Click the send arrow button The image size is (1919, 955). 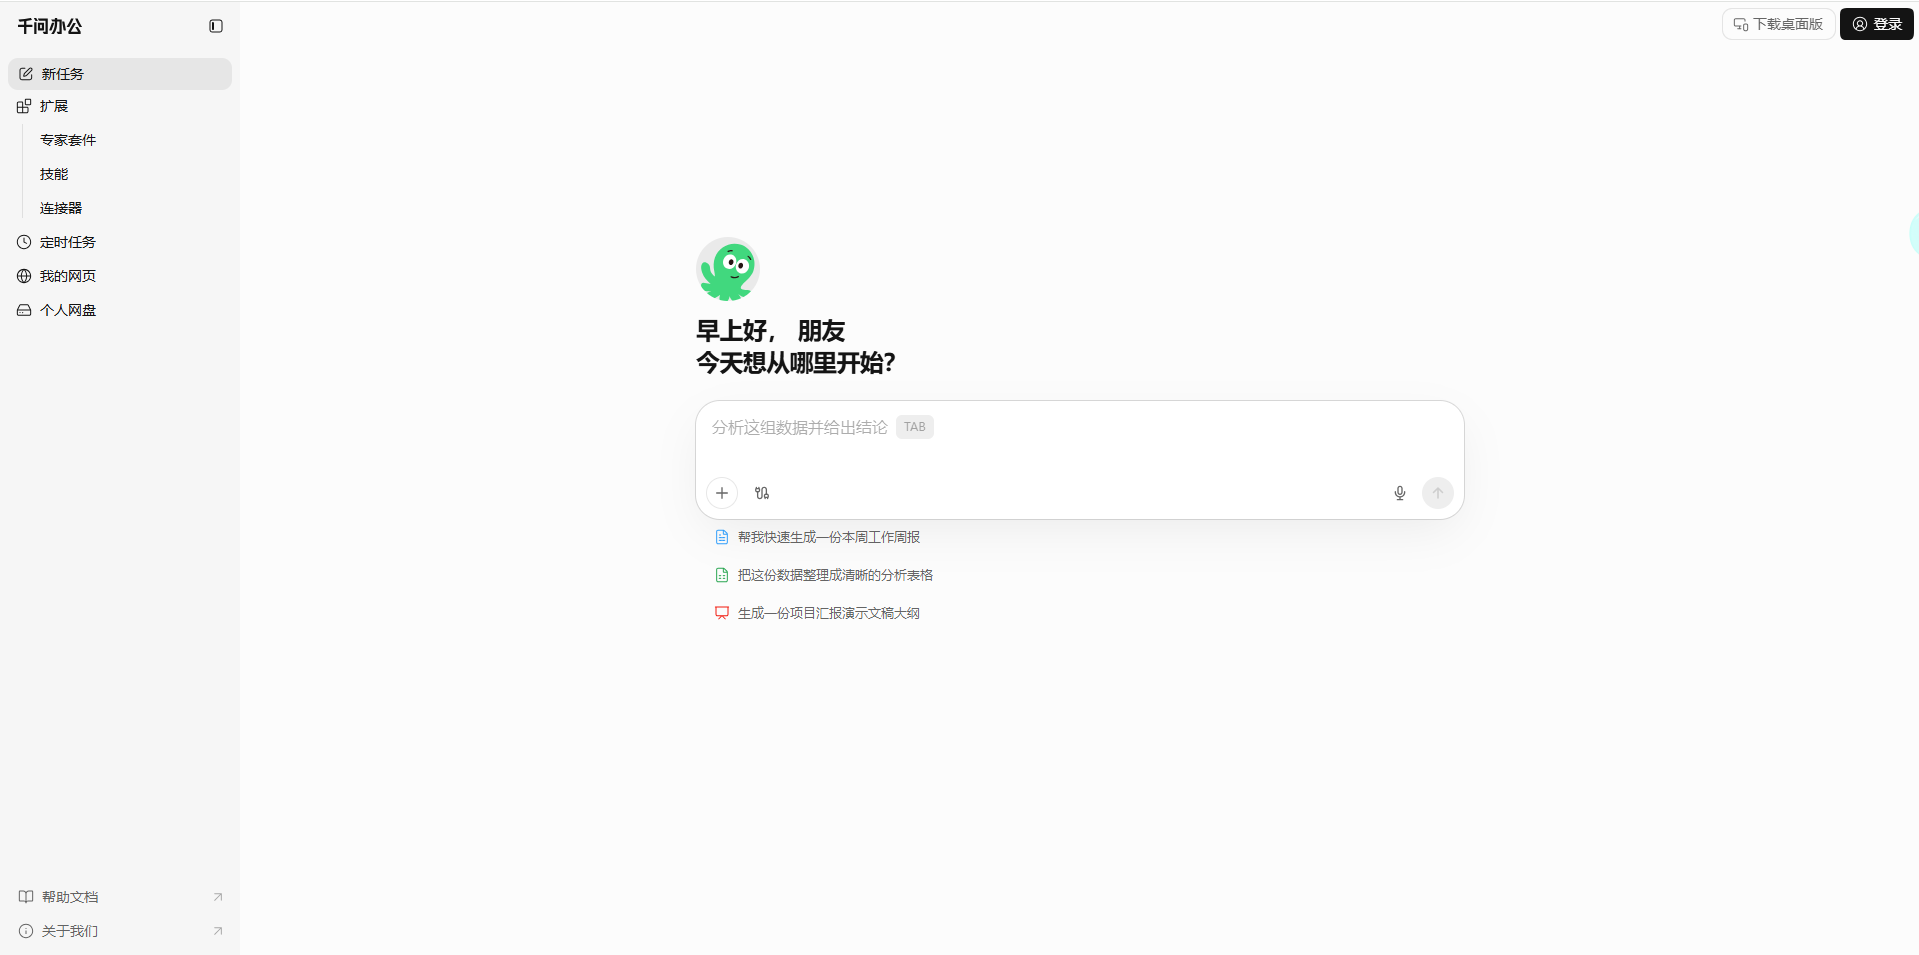(x=1438, y=493)
